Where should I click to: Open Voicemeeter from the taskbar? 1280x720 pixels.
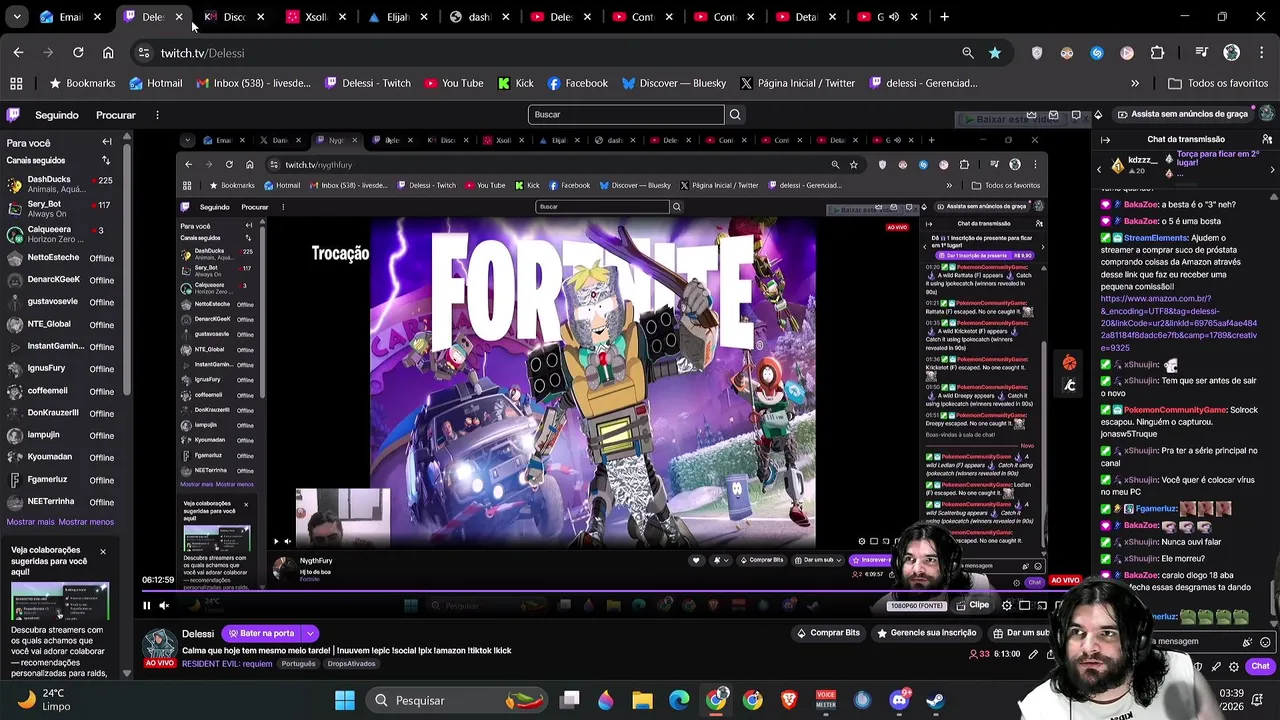click(826, 700)
